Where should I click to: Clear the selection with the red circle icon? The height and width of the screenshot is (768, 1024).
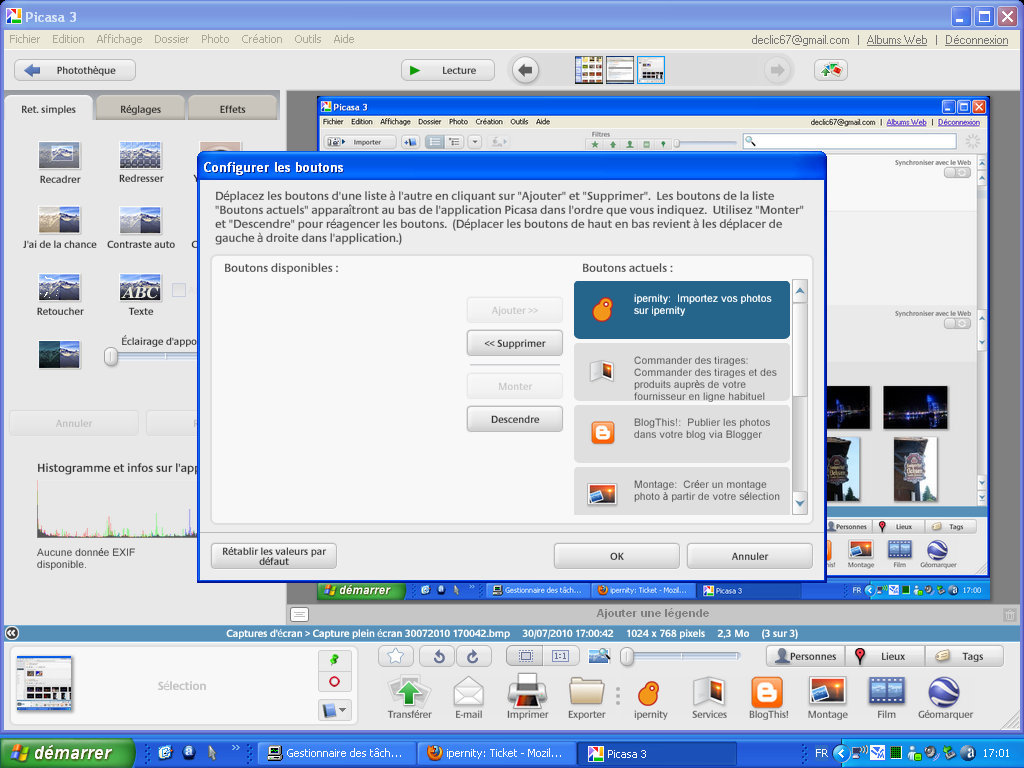[334, 682]
